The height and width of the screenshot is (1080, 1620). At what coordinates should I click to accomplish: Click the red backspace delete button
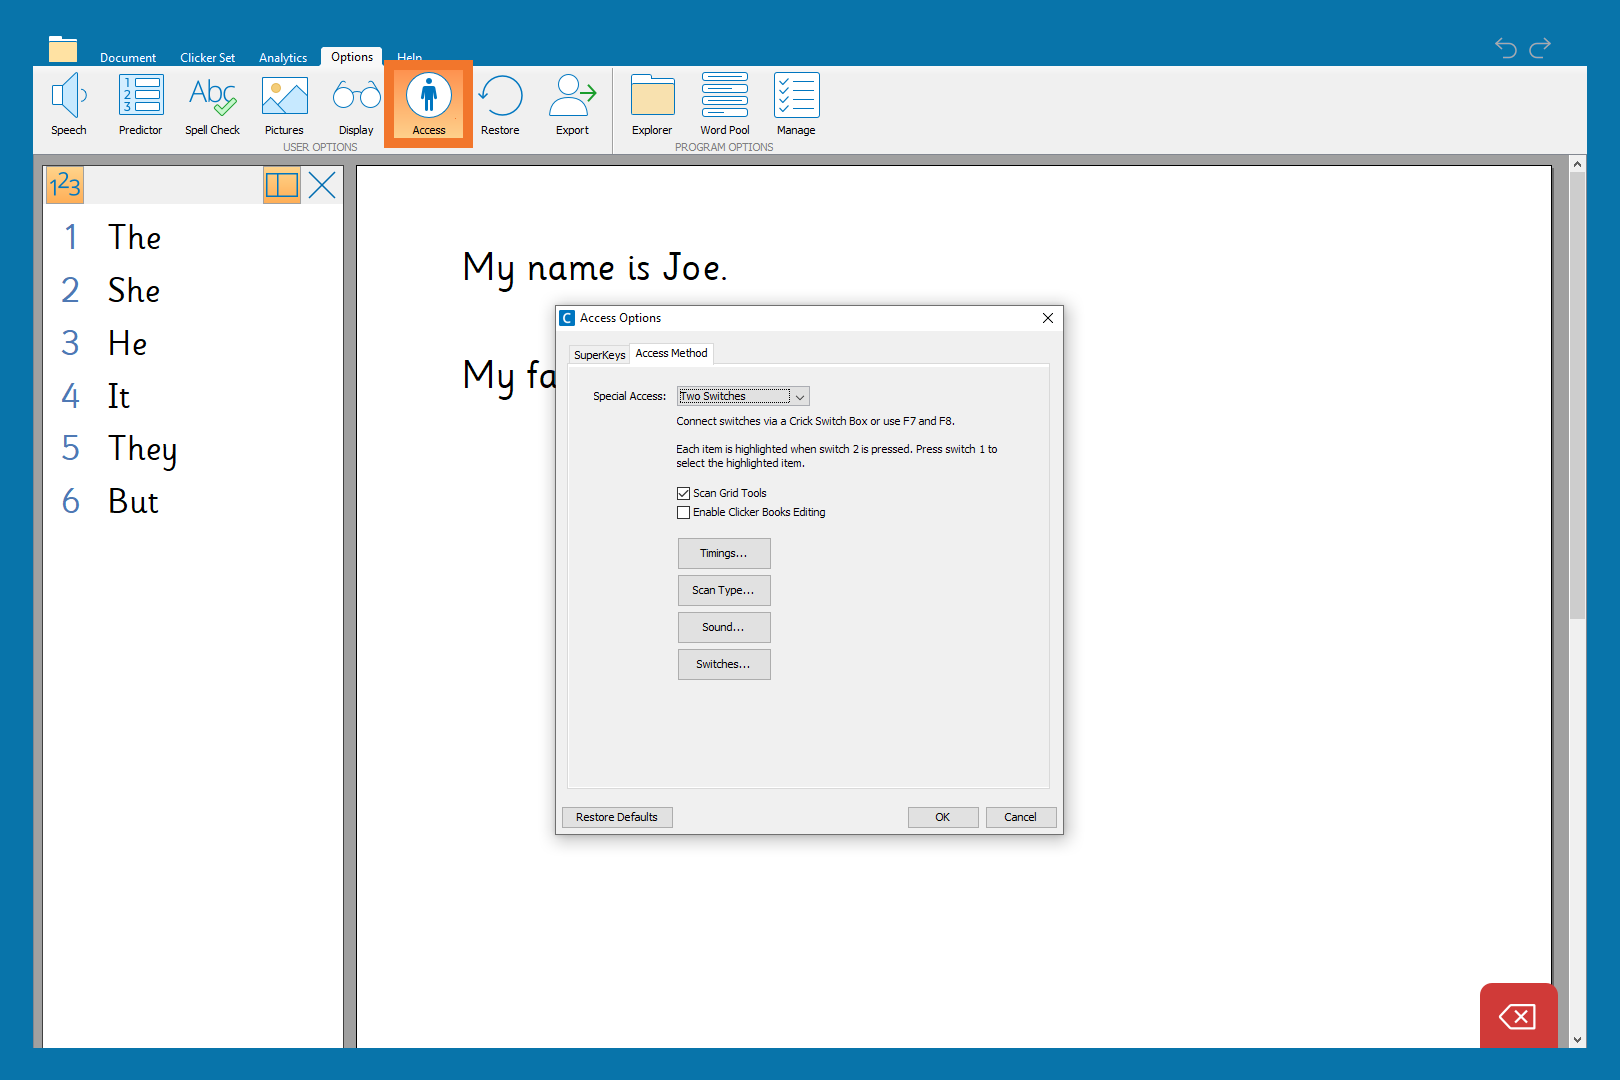(1517, 1017)
